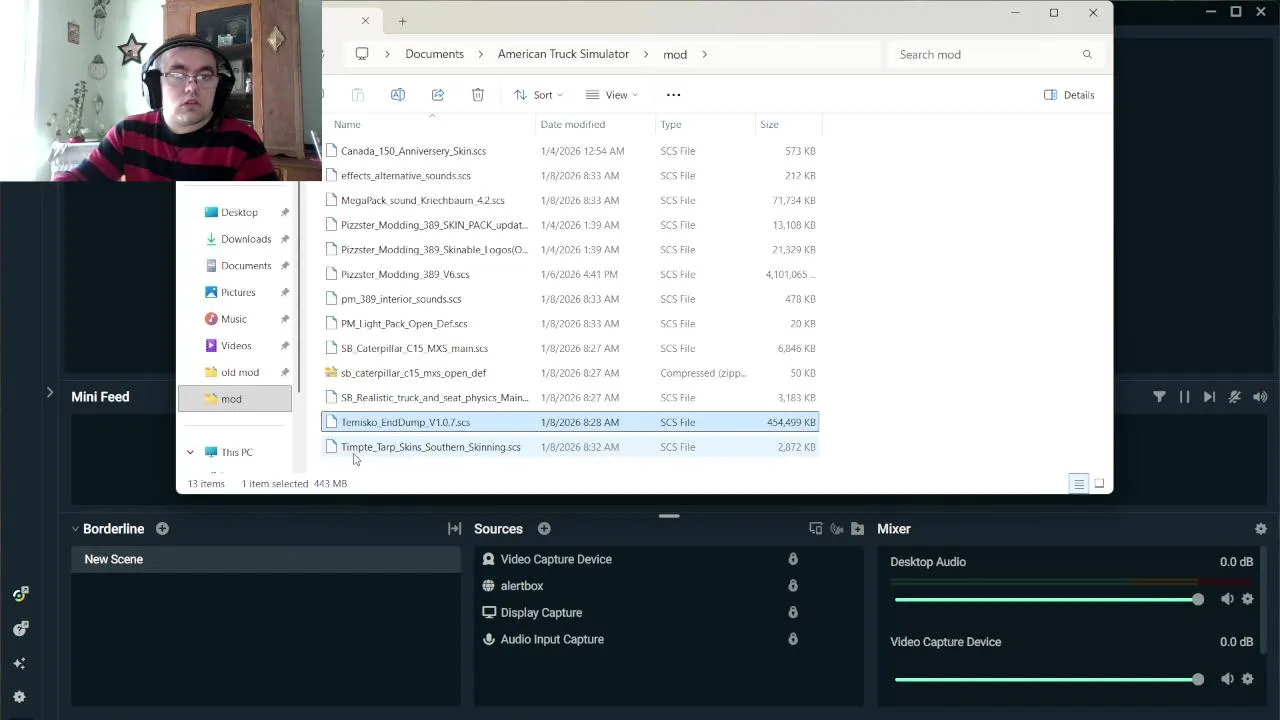Toggle lock on Display Capture source

pyautogui.click(x=793, y=613)
